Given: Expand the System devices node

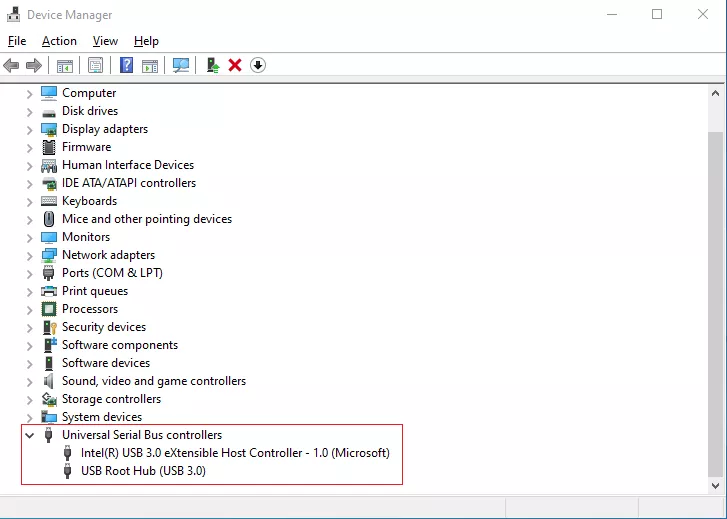Looking at the screenshot, I should [30, 418].
